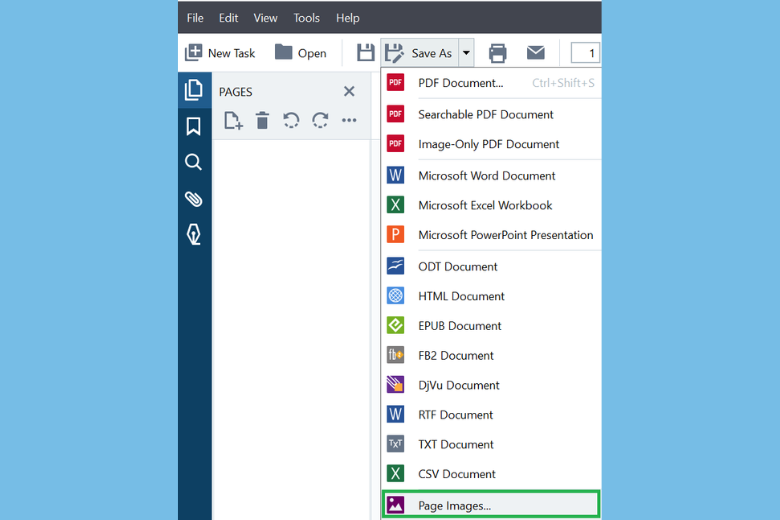780x520 pixels.
Task: Open the File menu
Action: click(x=195, y=18)
